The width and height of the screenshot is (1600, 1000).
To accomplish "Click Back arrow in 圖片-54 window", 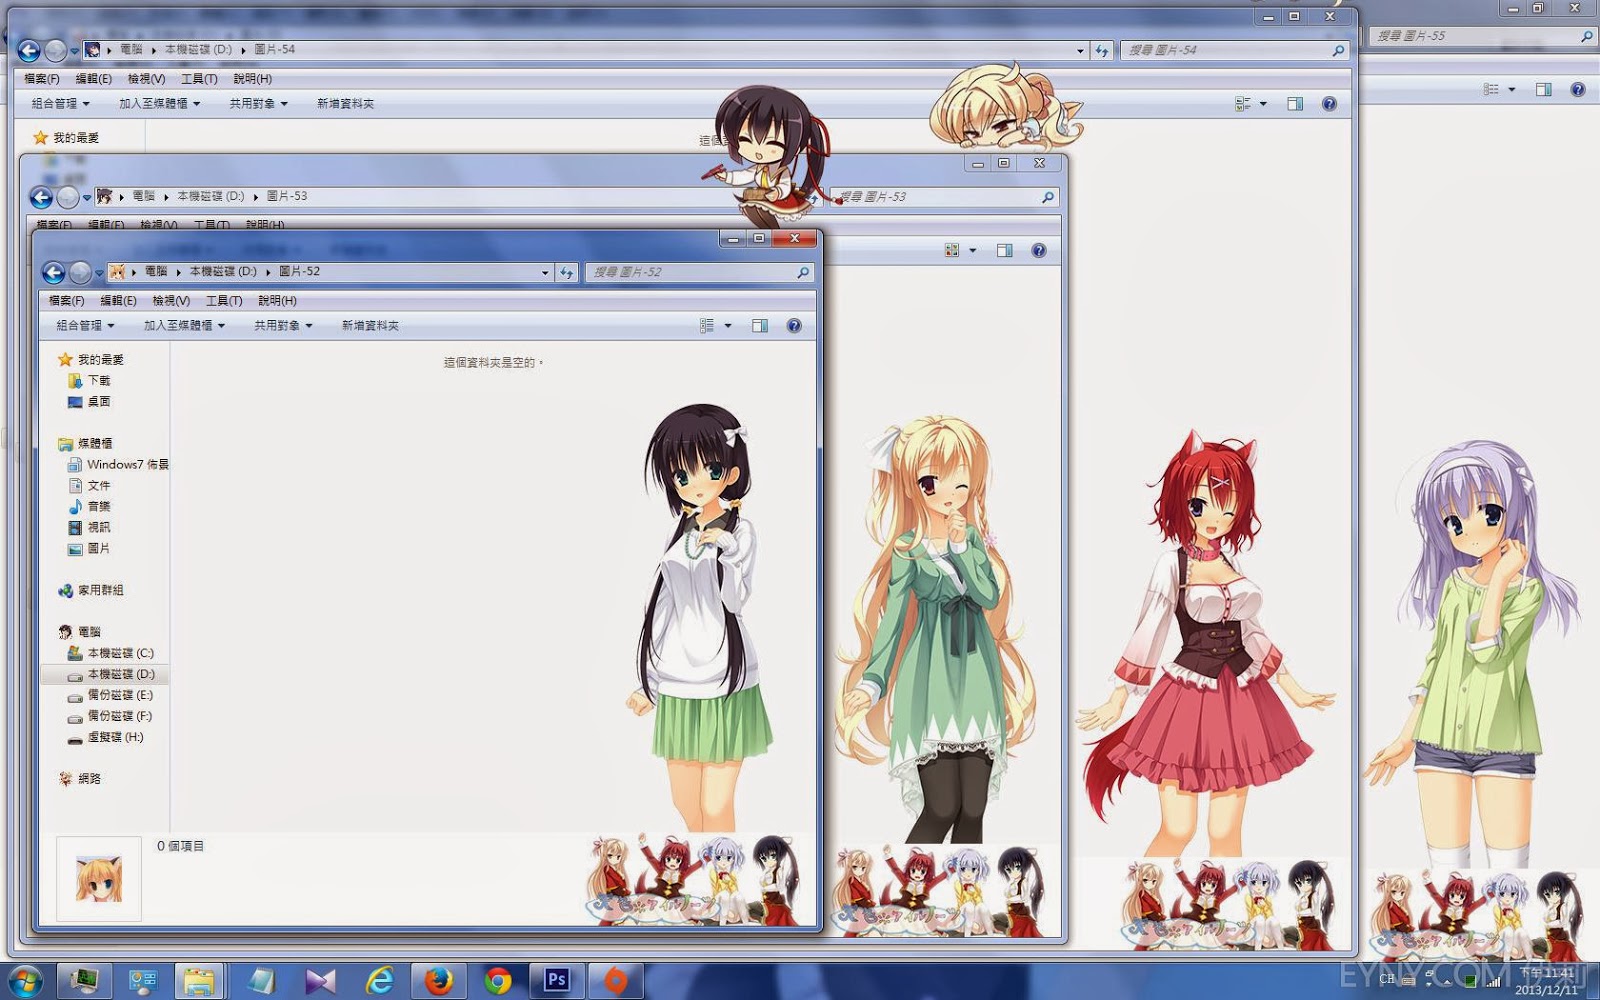I will pyautogui.click(x=29, y=50).
